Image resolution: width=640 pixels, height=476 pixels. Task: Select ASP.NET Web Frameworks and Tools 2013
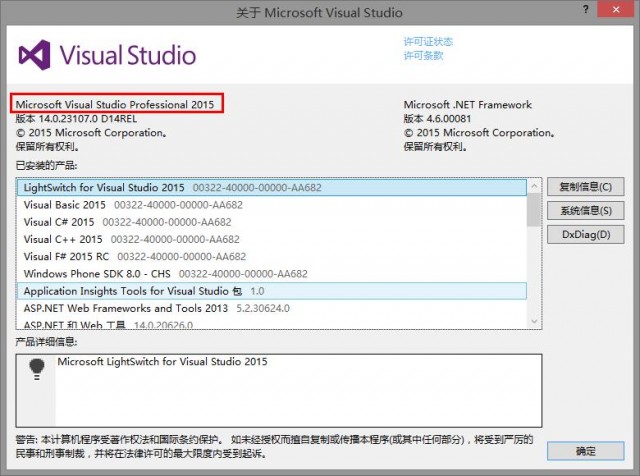[271, 308]
